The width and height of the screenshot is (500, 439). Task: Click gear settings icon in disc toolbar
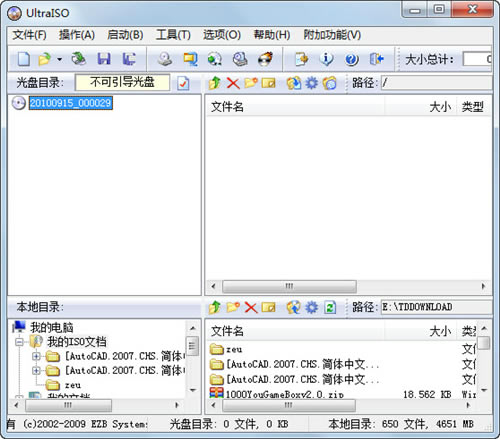312,83
